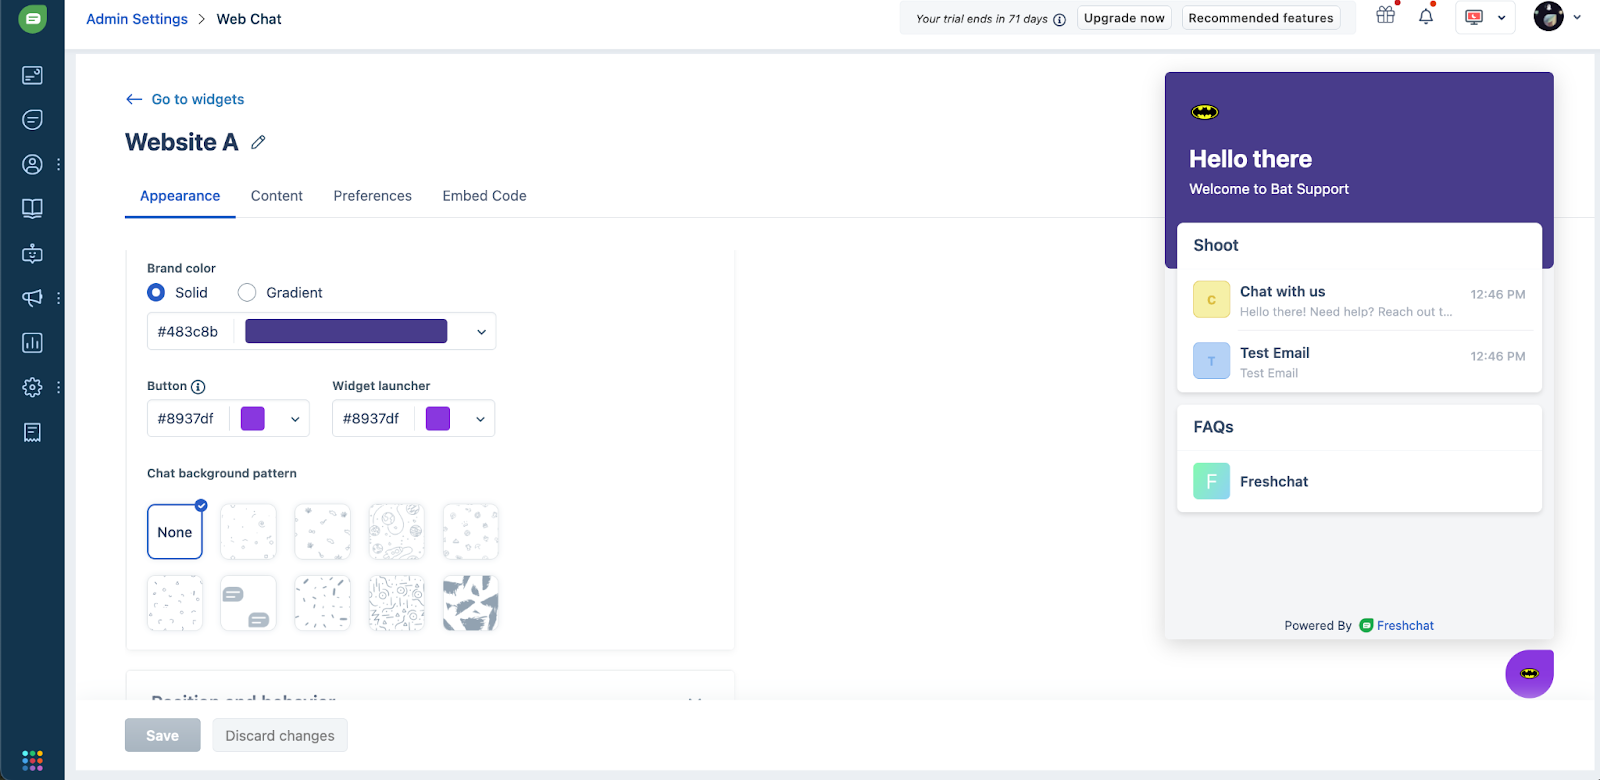Select the sparse dots background pattern
The width and height of the screenshot is (1600, 780).
pyautogui.click(x=248, y=531)
